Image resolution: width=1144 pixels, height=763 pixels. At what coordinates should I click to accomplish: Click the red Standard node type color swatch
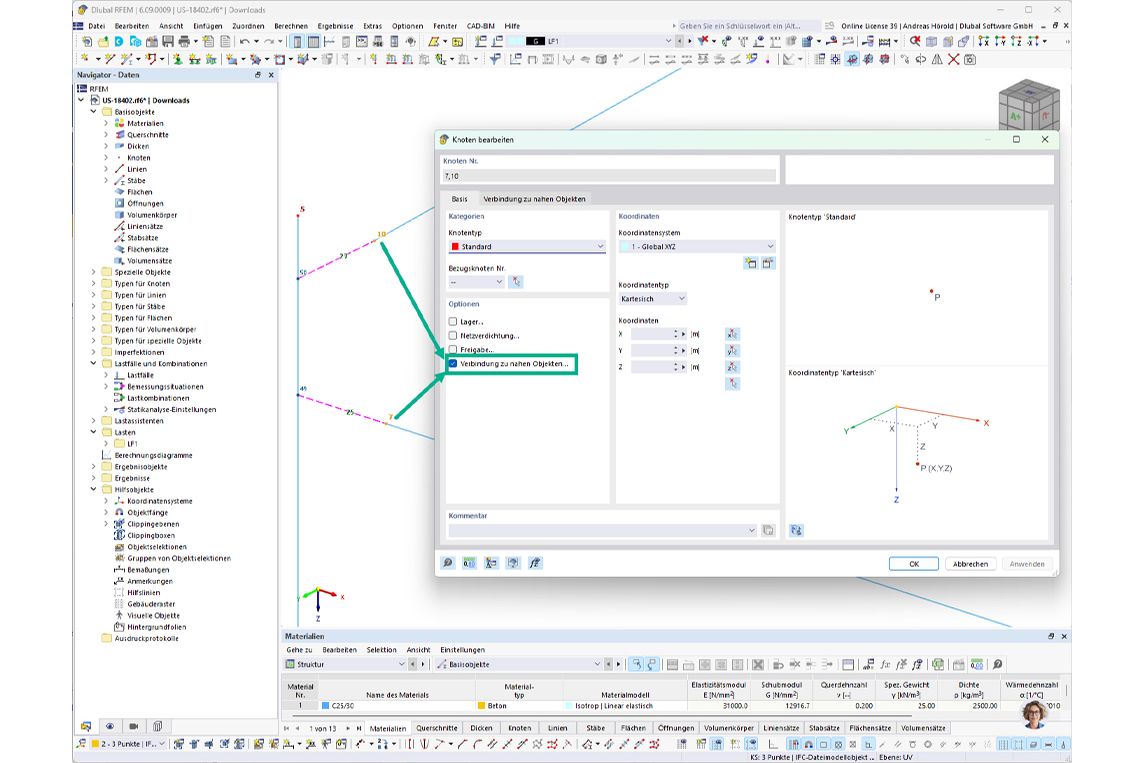tap(455, 247)
